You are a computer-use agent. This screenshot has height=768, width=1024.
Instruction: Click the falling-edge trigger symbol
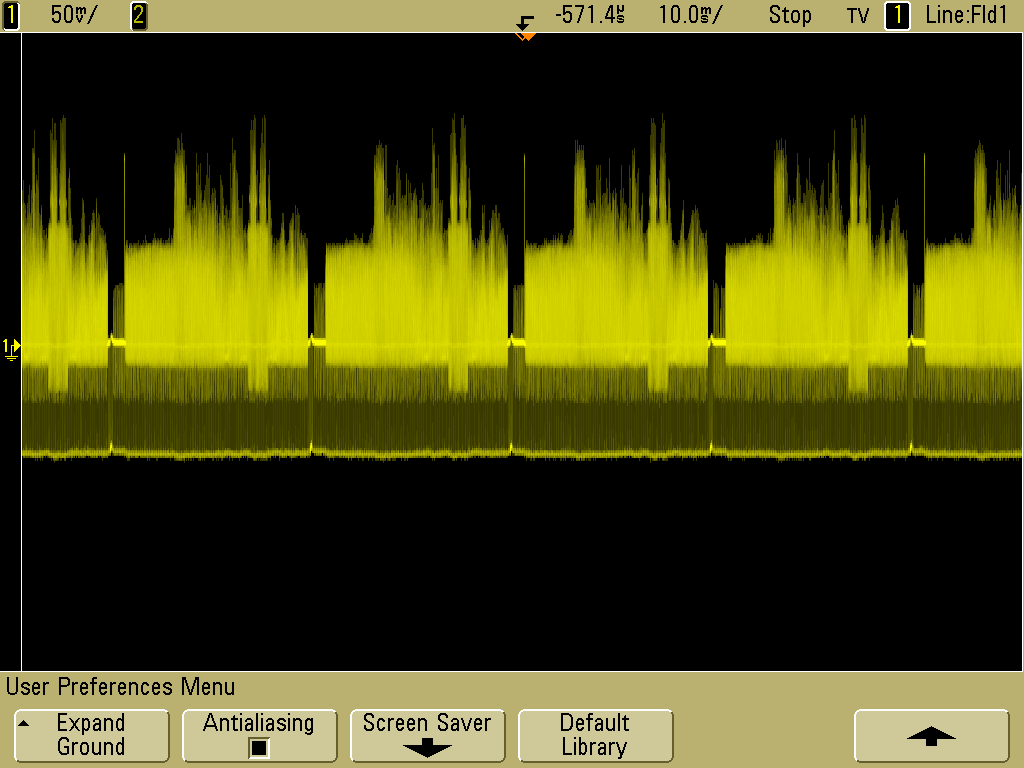526,20
